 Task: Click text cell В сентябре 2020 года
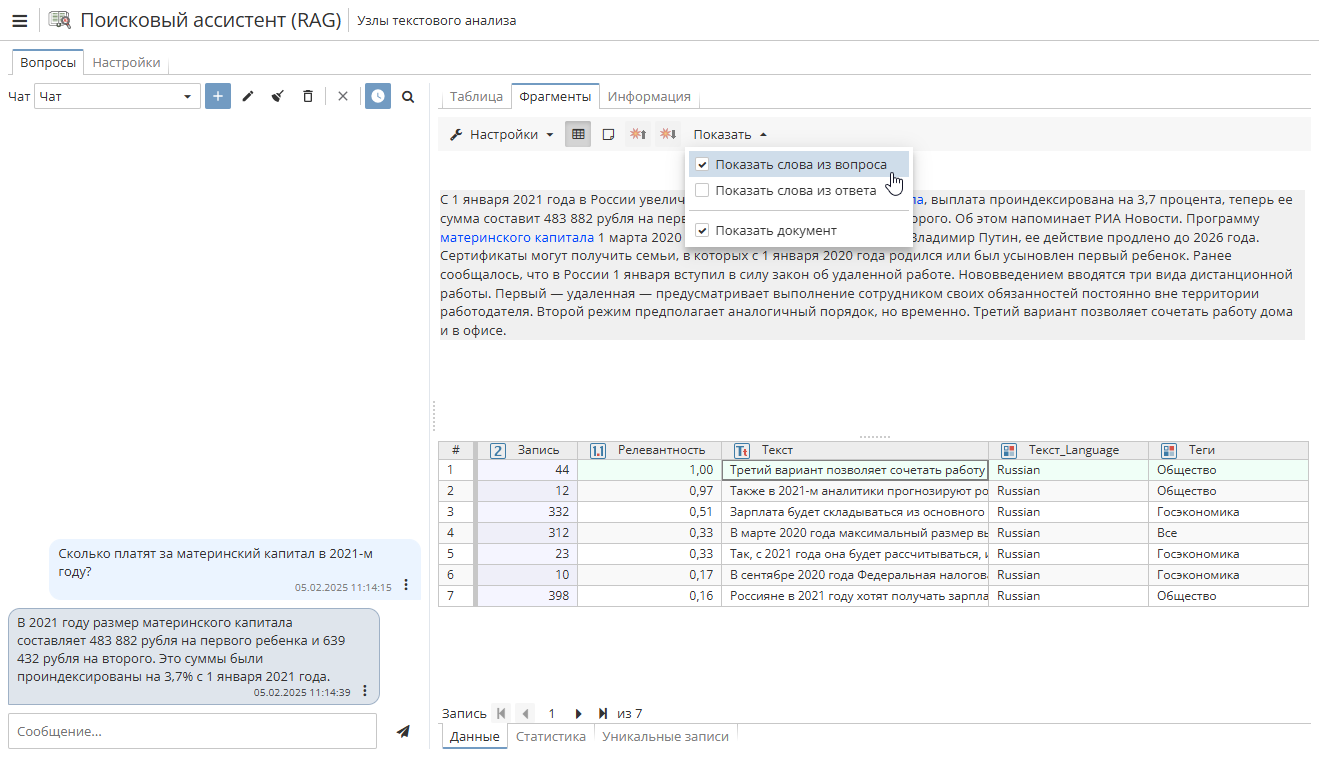tap(854, 575)
